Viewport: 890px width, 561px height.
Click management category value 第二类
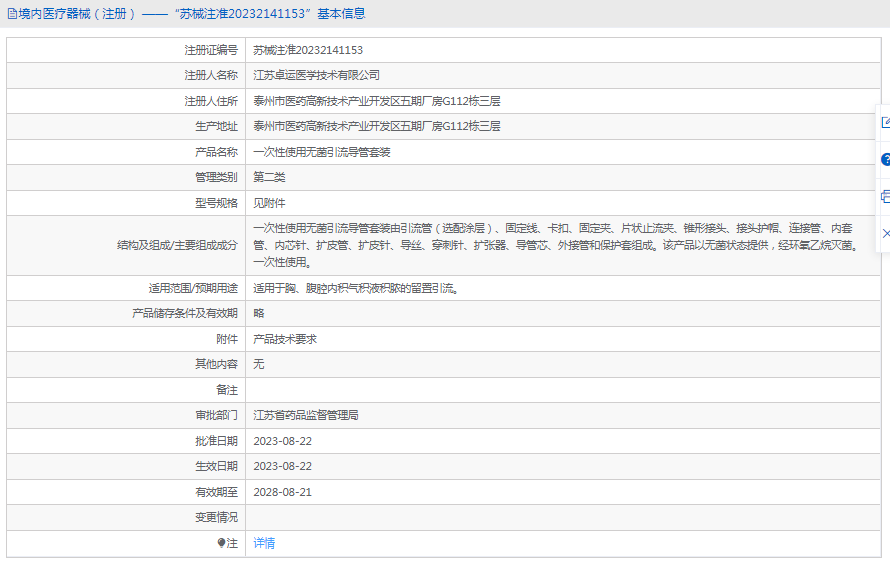(269, 177)
